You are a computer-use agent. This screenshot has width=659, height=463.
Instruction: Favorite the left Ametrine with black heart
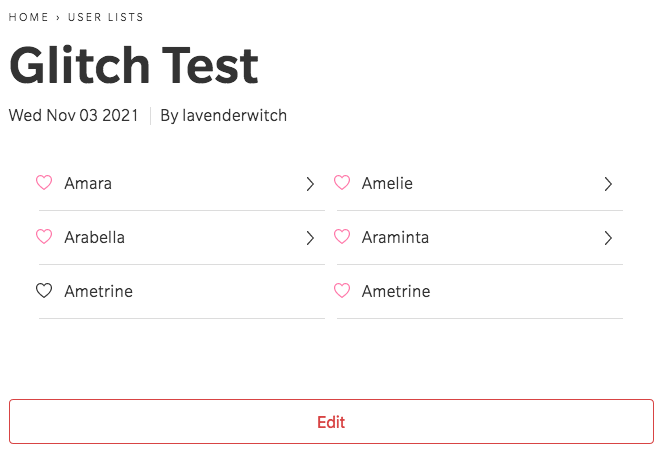click(44, 291)
